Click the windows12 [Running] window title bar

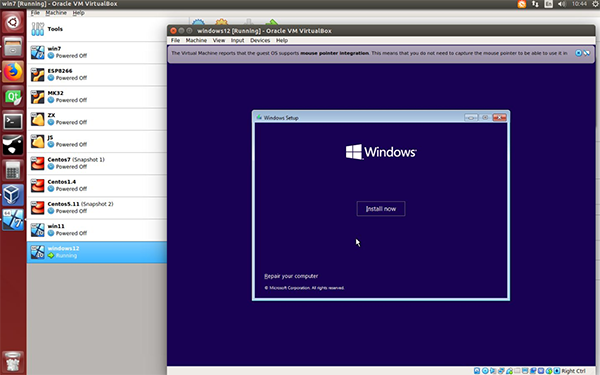[x=381, y=31]
